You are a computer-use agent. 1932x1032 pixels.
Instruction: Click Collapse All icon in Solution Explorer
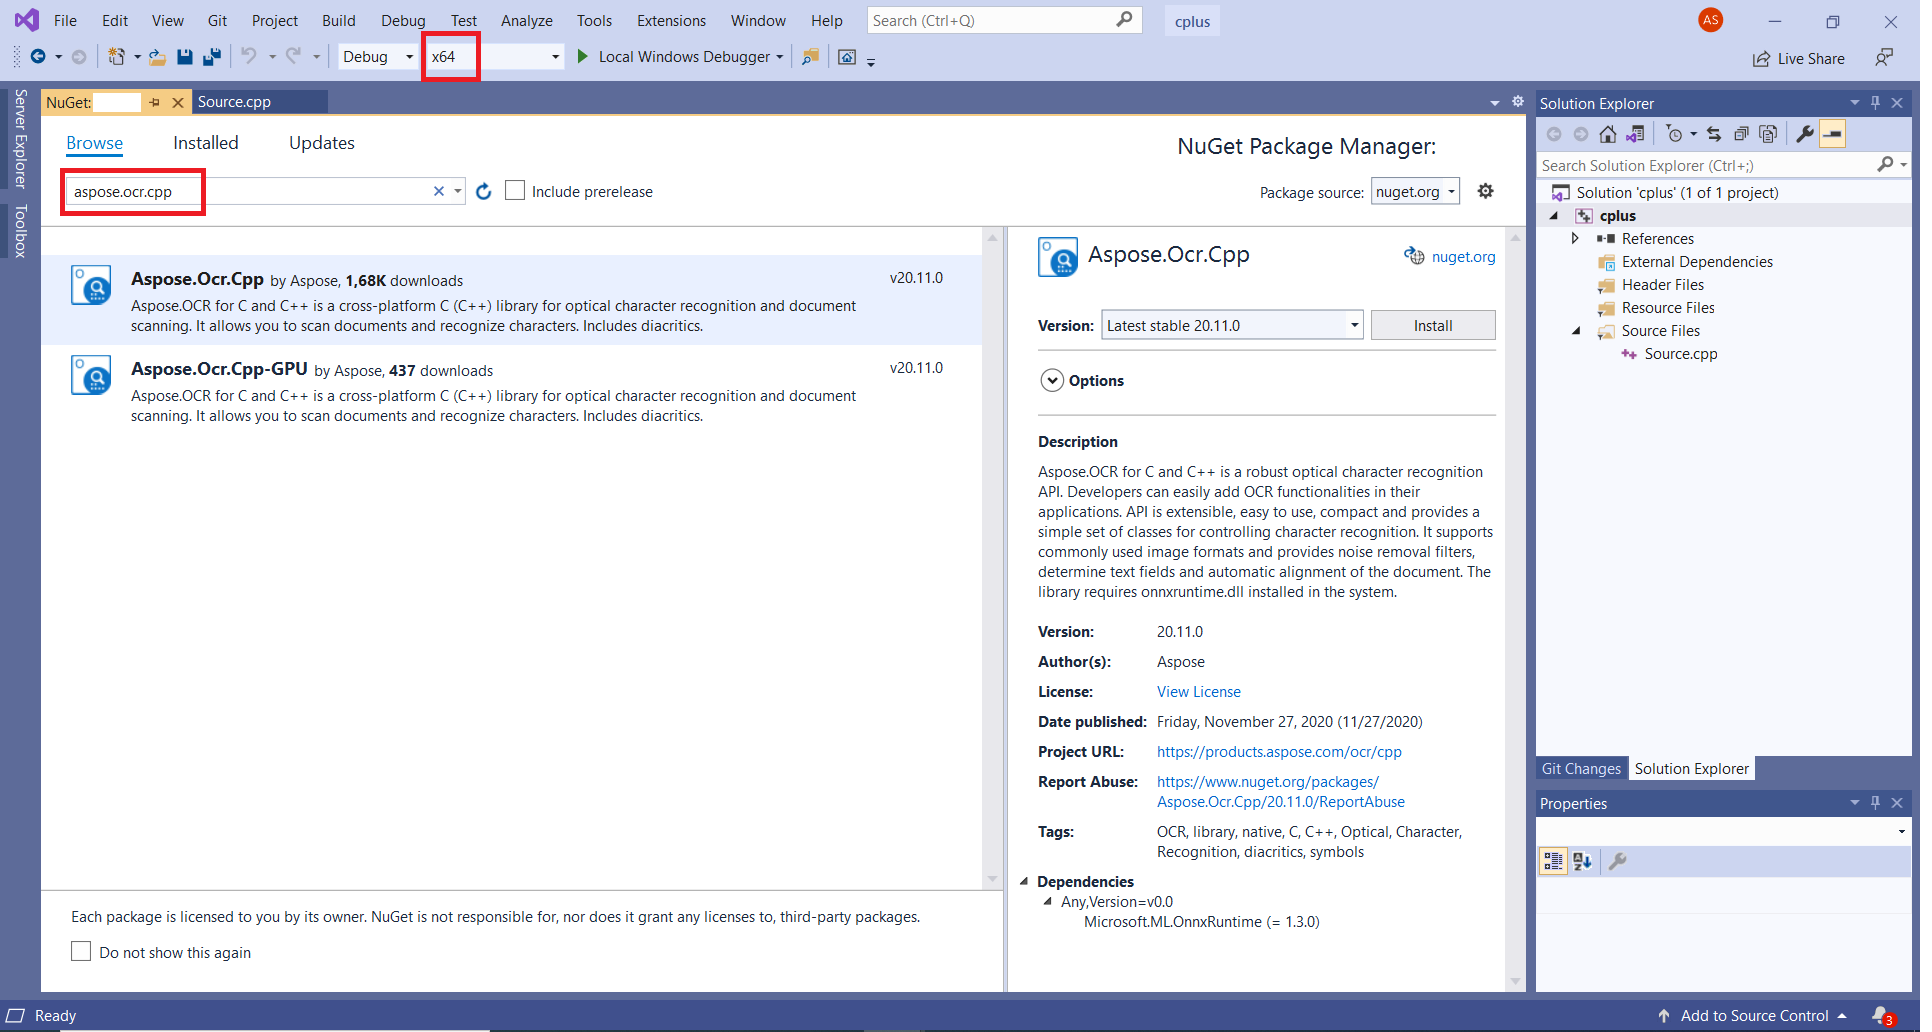point(1741,134)
